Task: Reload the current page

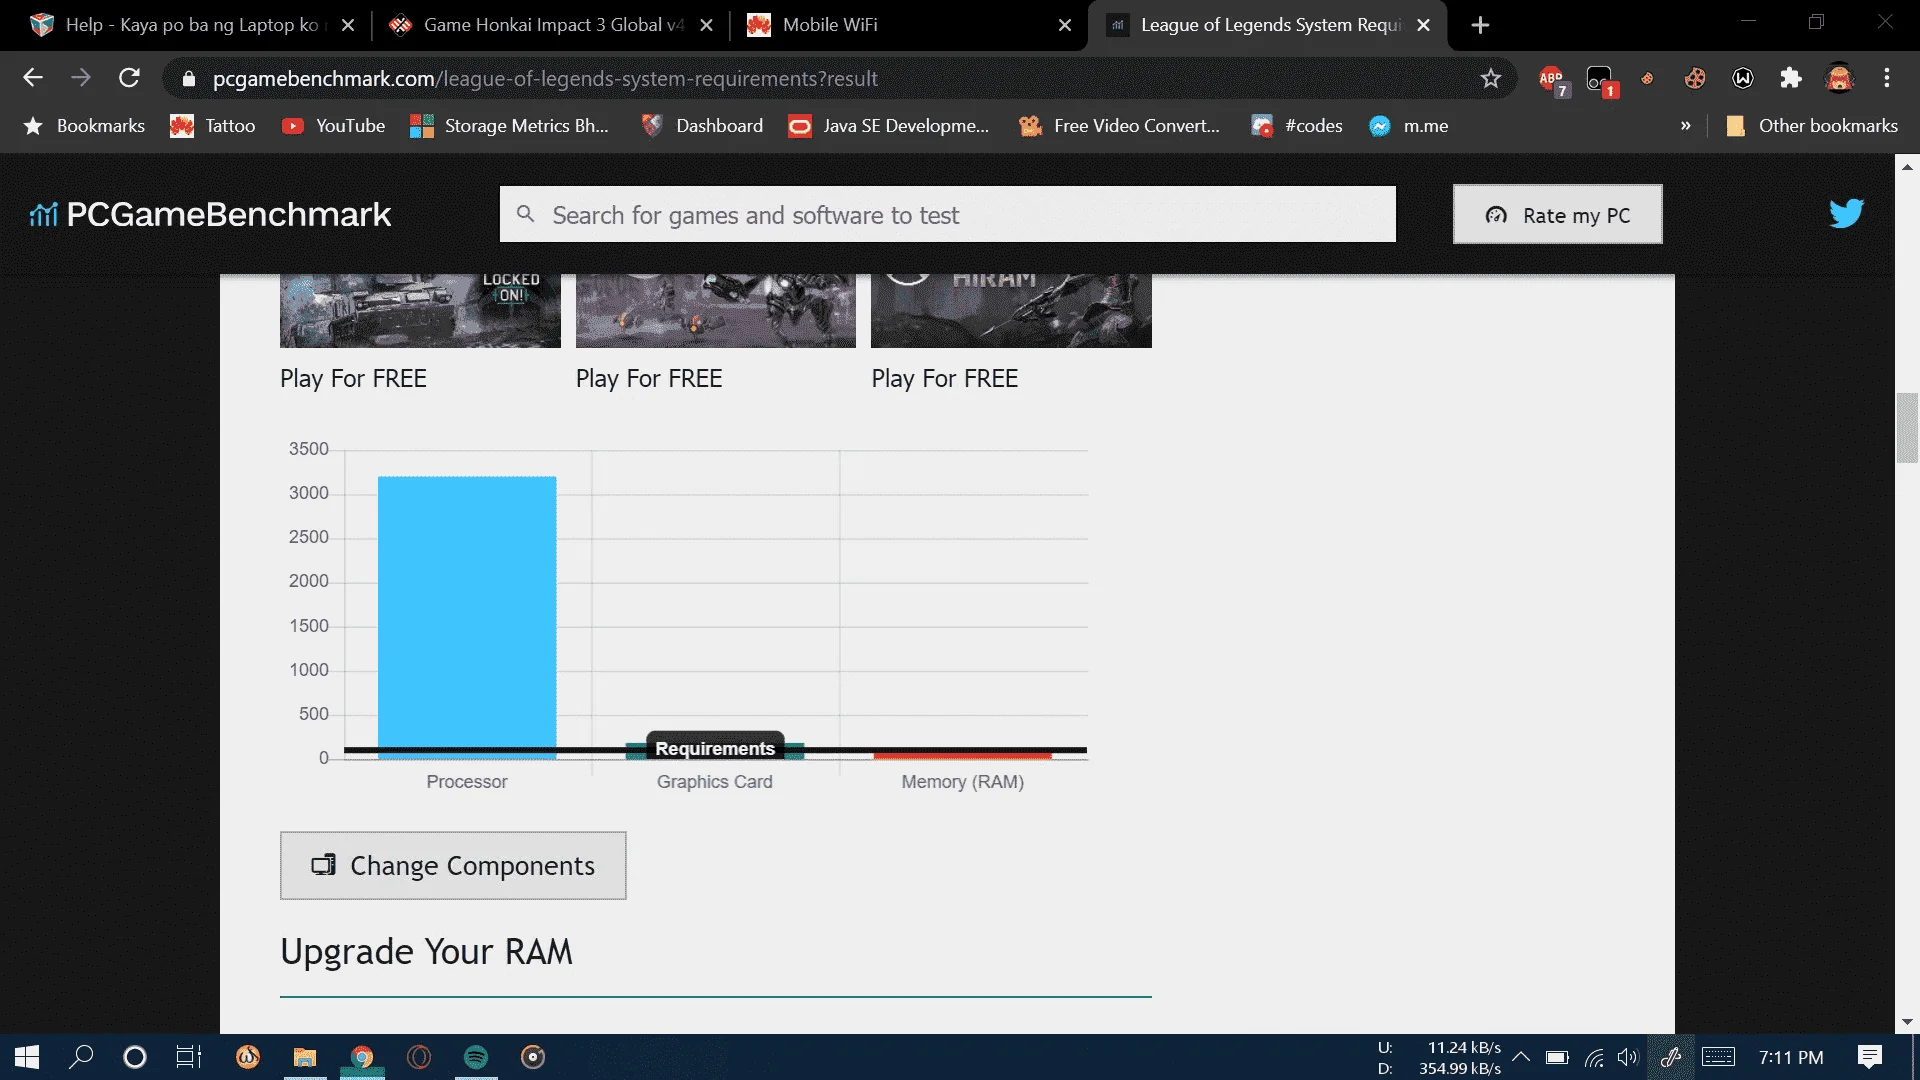Action: click(x=129, y=78)
